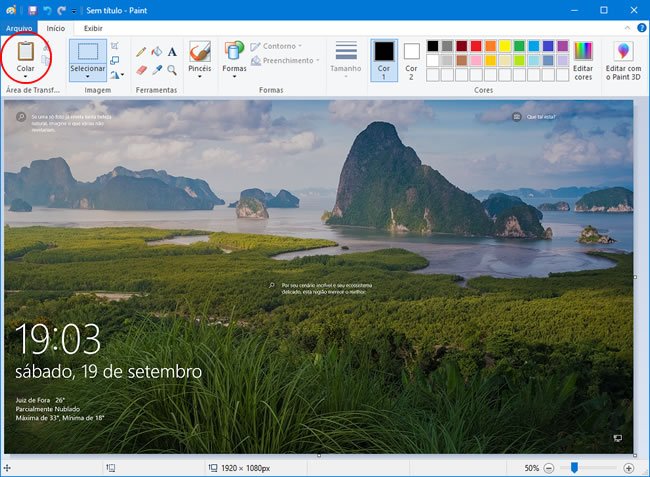The image size is (650, 477).
Task: Select the Pencil tool
Action: point(142,51)
